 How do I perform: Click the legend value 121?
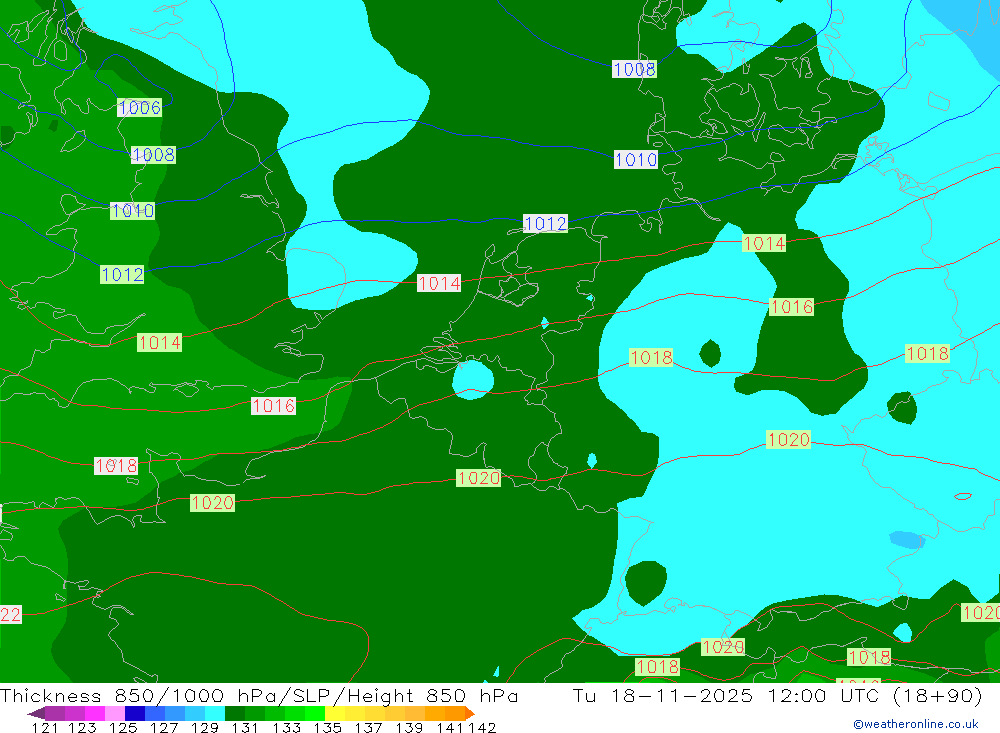45,727
